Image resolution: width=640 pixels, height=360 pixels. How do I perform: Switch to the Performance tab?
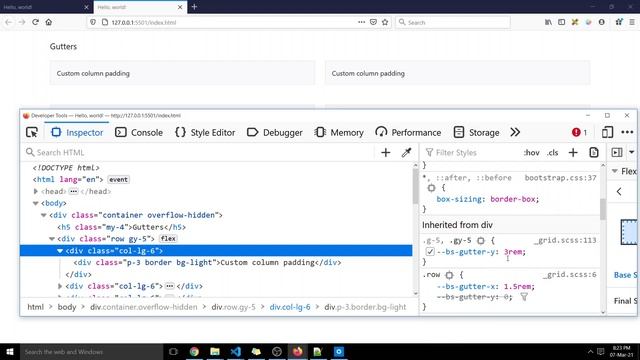(408, 132)
